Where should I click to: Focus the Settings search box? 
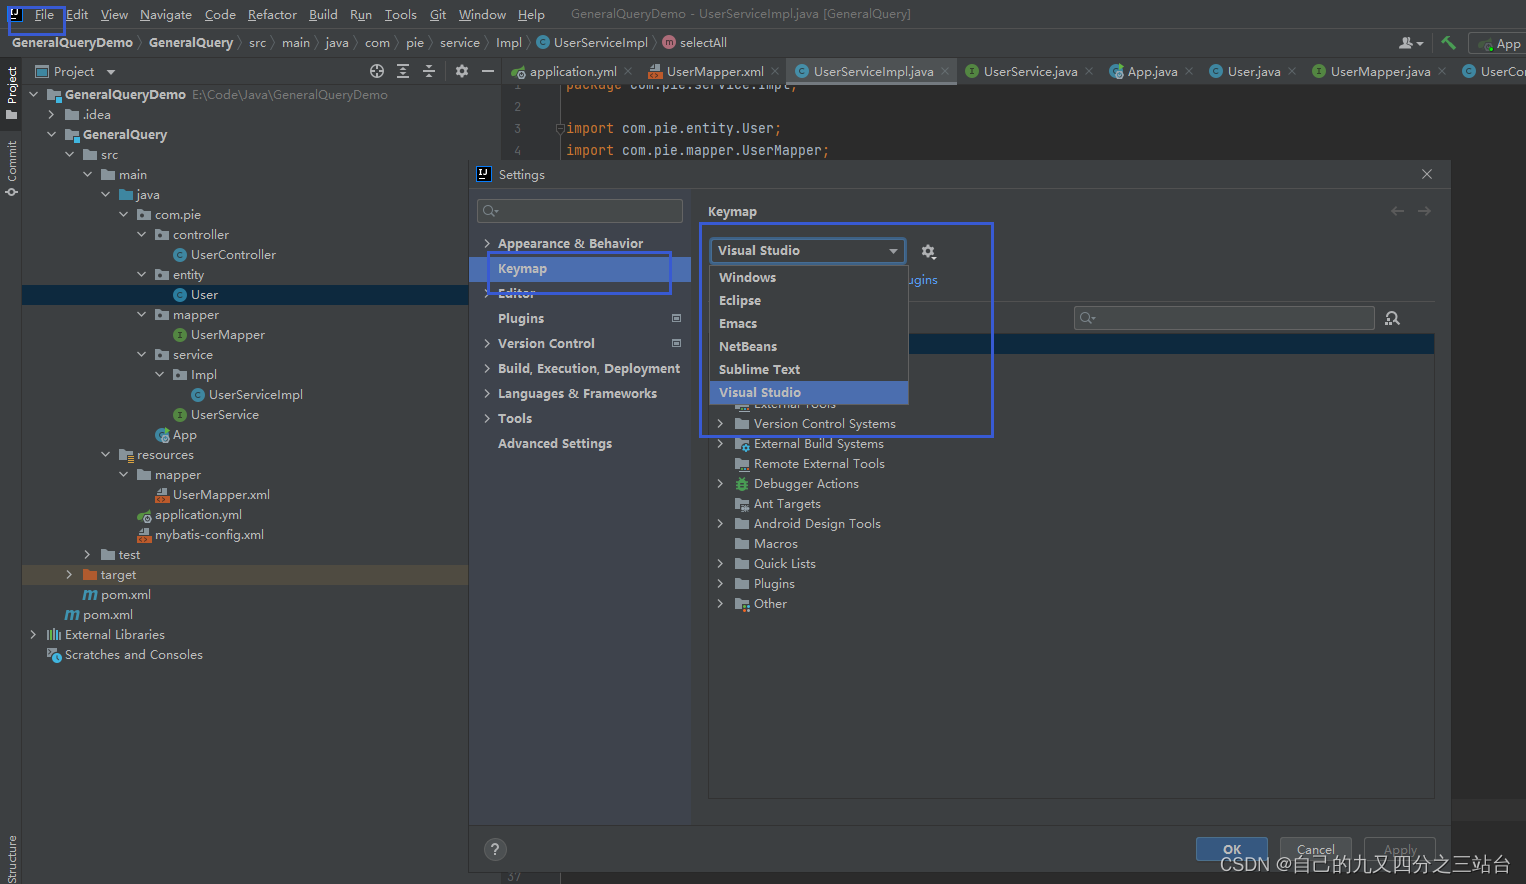(x=580, y=211)
